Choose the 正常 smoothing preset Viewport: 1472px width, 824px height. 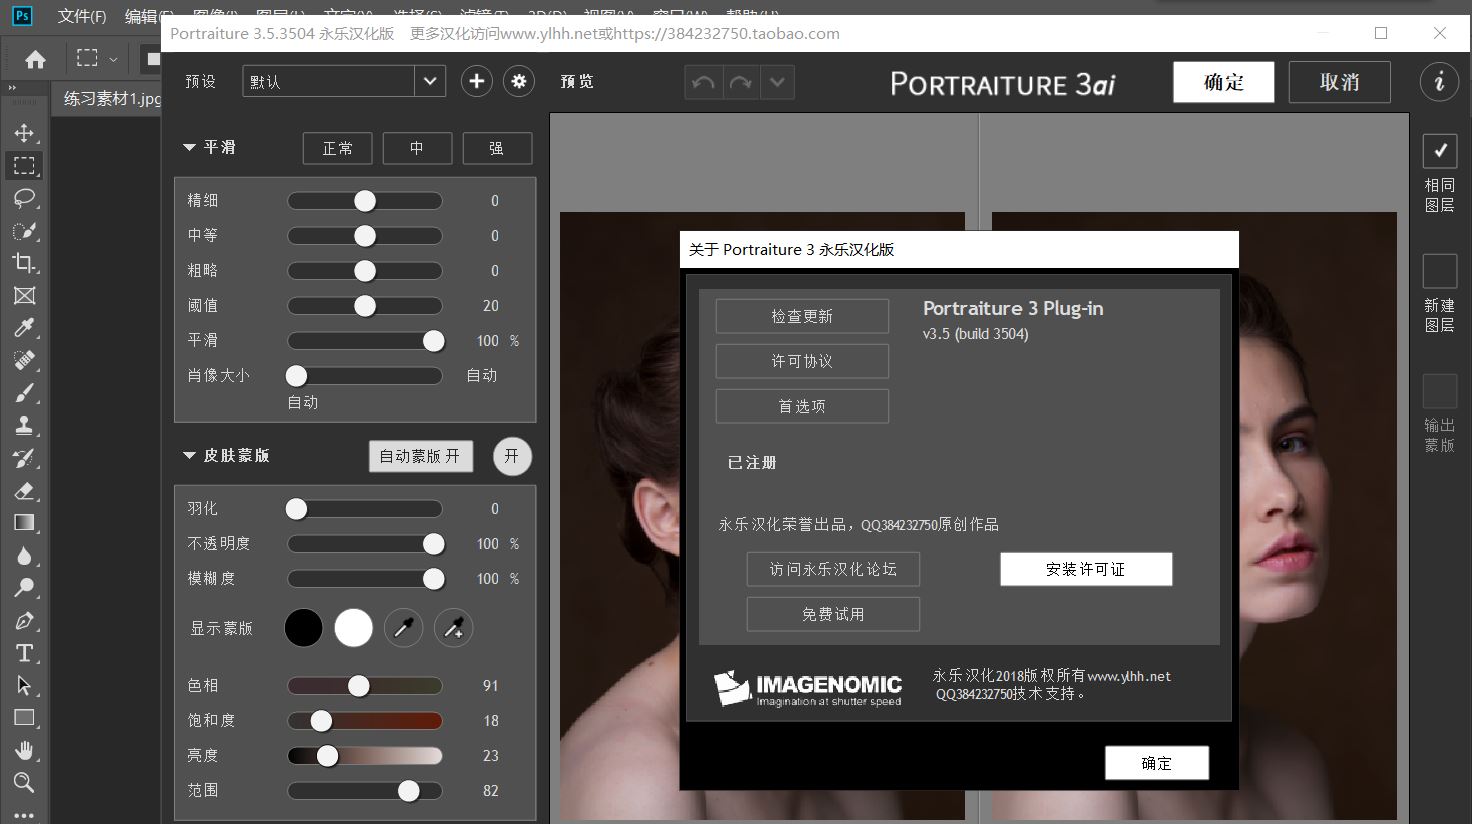coord(338,148)
